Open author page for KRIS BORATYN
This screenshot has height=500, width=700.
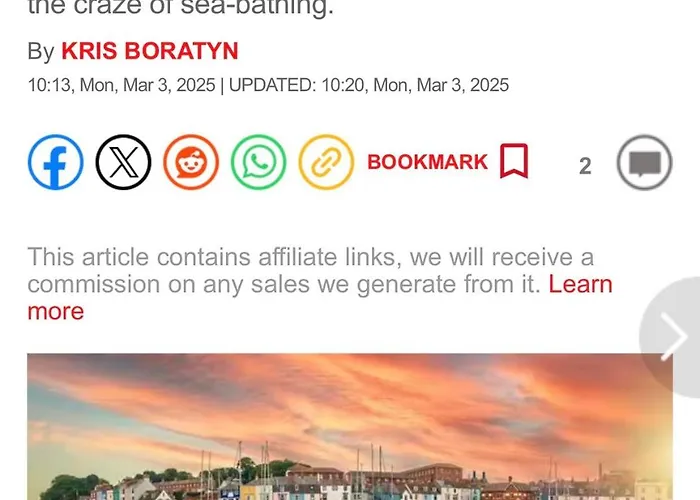click(x=150, y=51)
